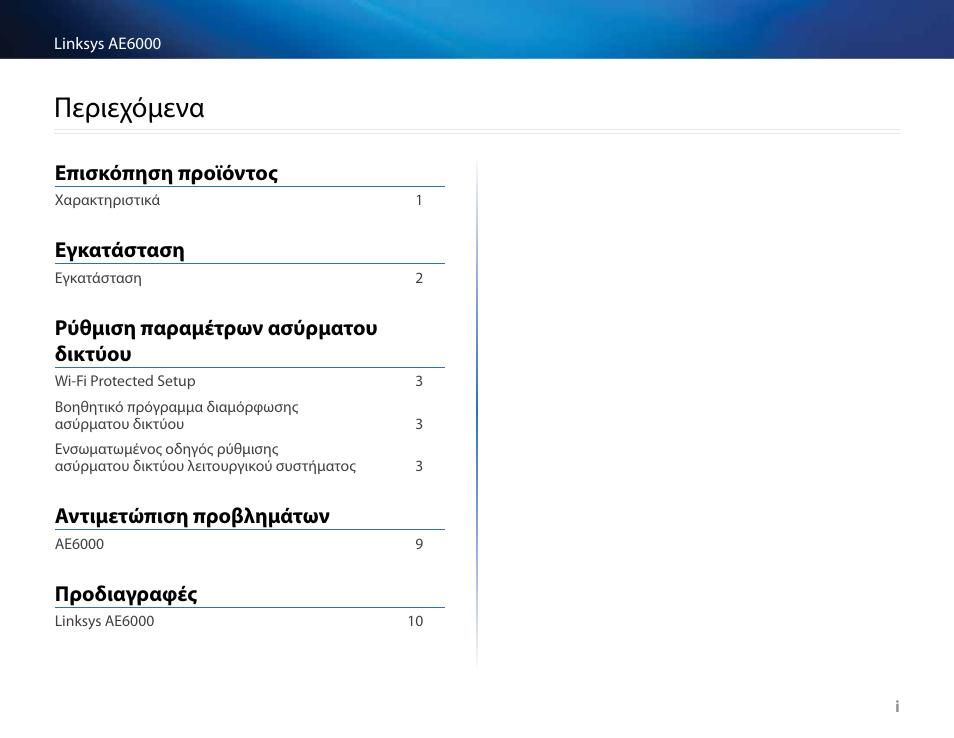Open the 'Χαρακτηριστικά' contents entry
The width and height of the screenshot is (954, 738).
pyautogui.click(x=107, y=200)
